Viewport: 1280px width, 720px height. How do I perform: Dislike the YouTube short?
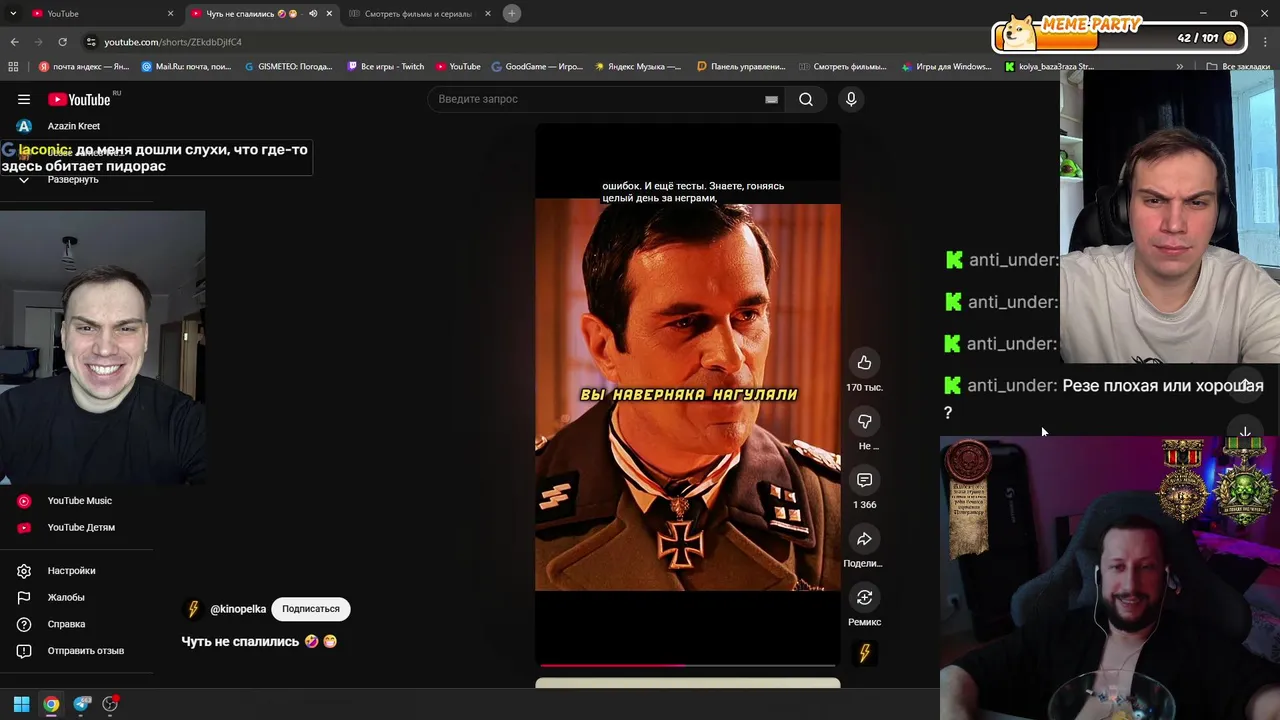click(864, 421)
